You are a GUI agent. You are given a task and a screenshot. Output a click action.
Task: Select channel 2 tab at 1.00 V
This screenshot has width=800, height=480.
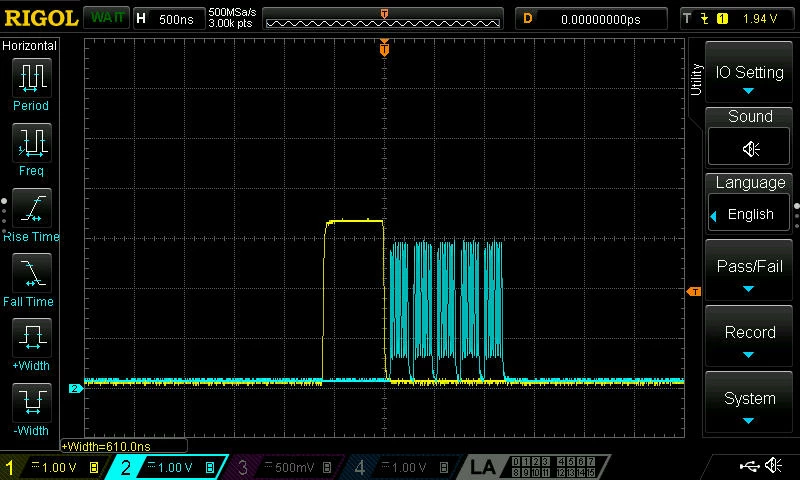pyautogui.click(x=167, y=467)
